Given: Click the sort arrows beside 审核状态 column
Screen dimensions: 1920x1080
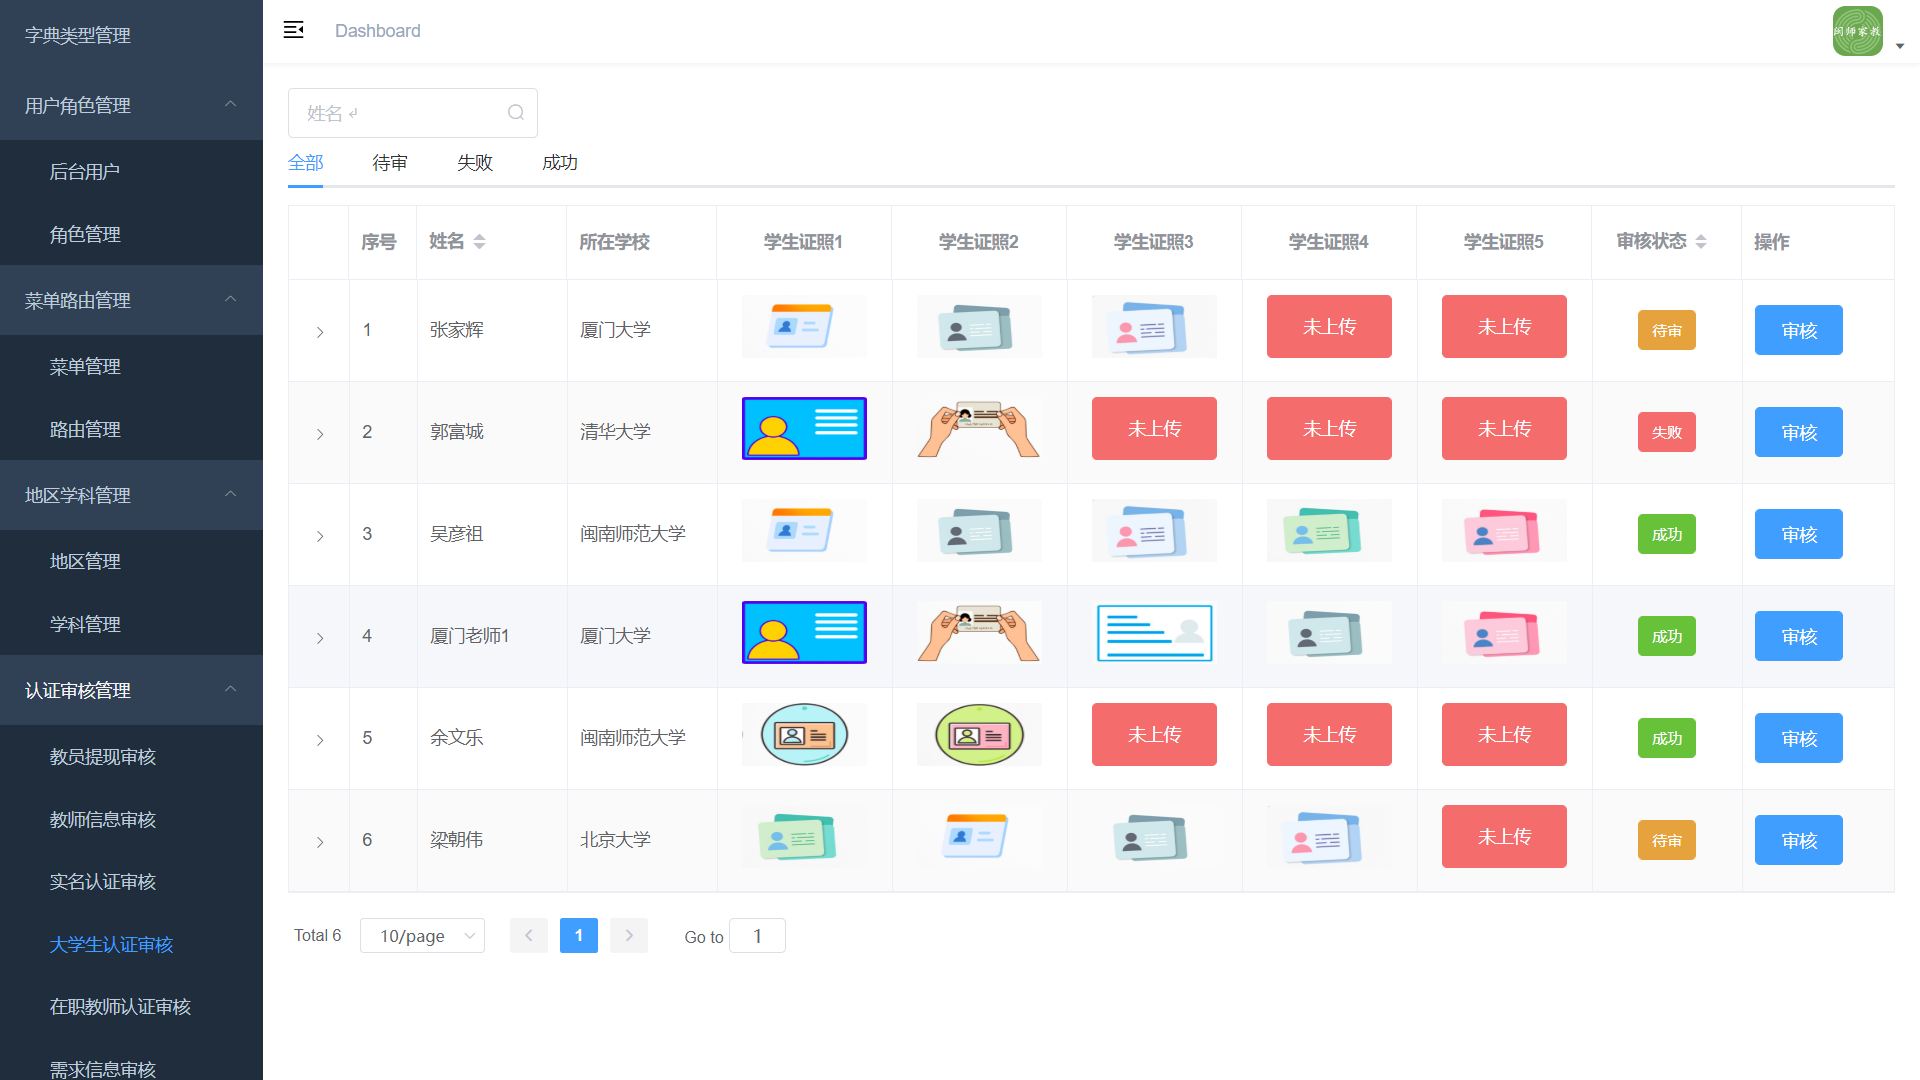Looking at the screenshot, I should [1701, 241].
